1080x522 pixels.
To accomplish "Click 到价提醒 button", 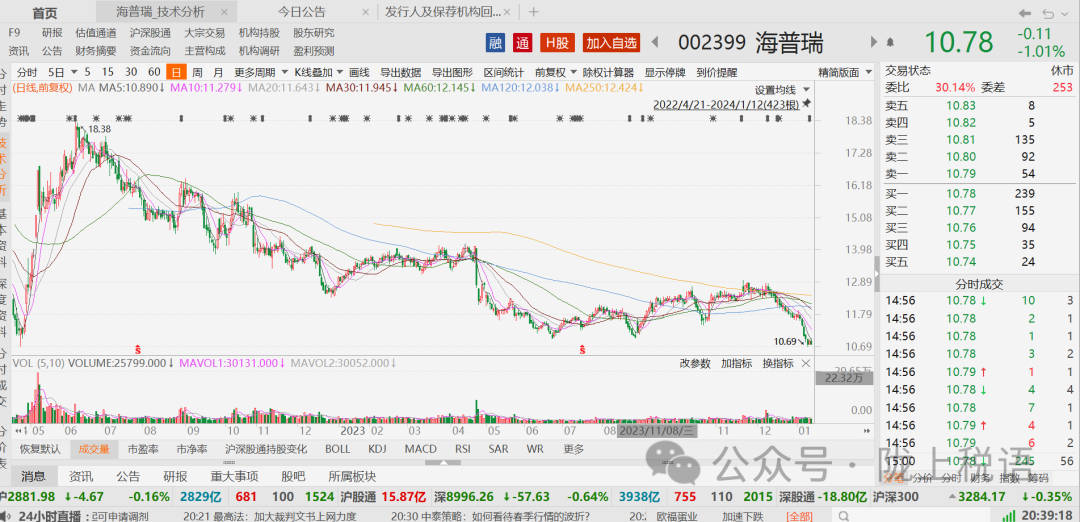I will click(716, 72).
